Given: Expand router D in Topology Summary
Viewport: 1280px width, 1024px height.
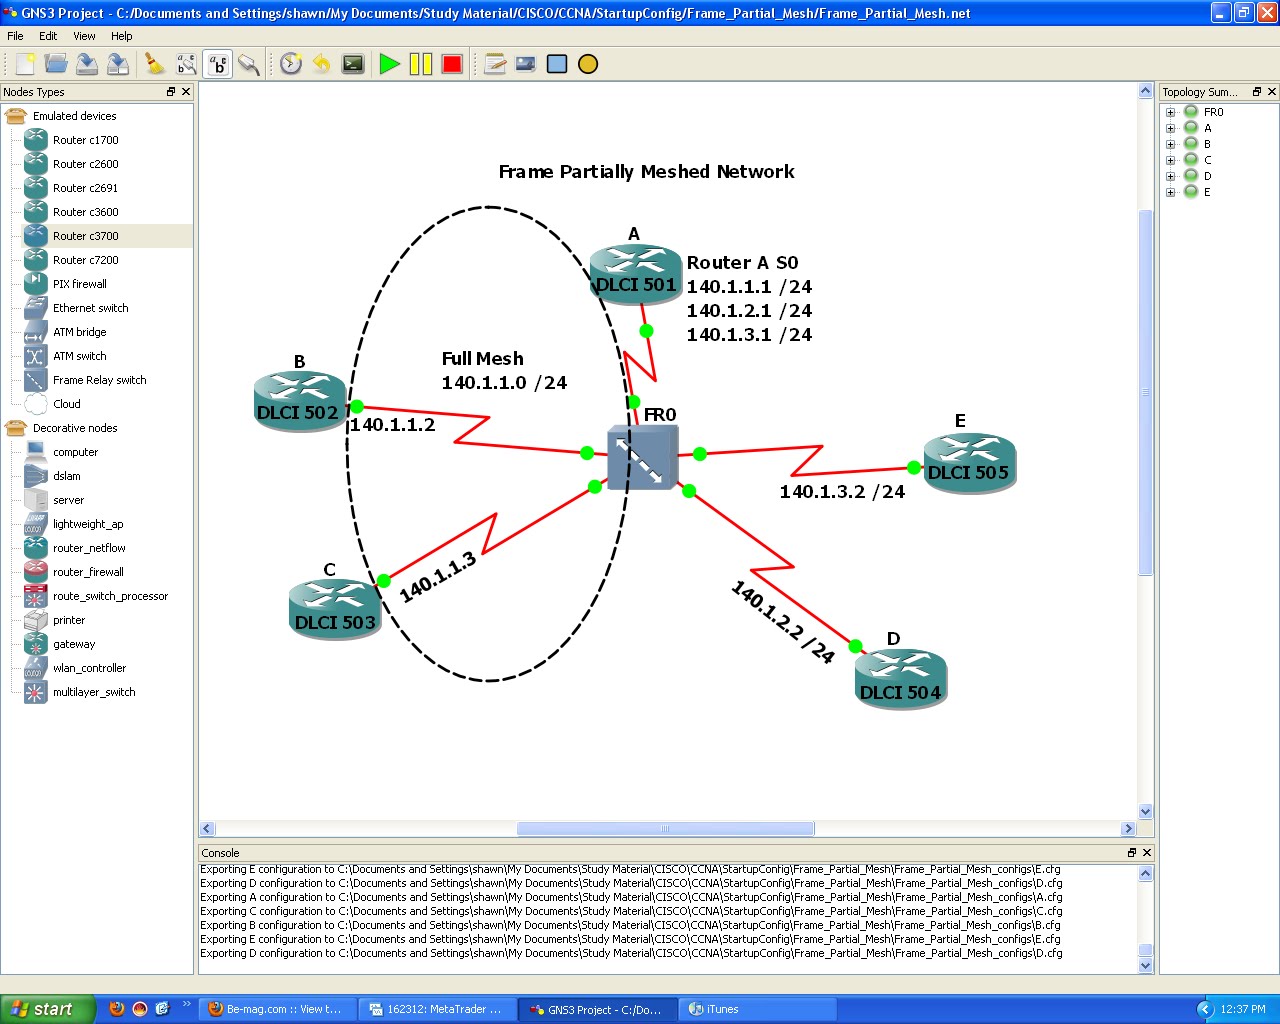Looking at the screenshot, I should (x=1170, y=176).
